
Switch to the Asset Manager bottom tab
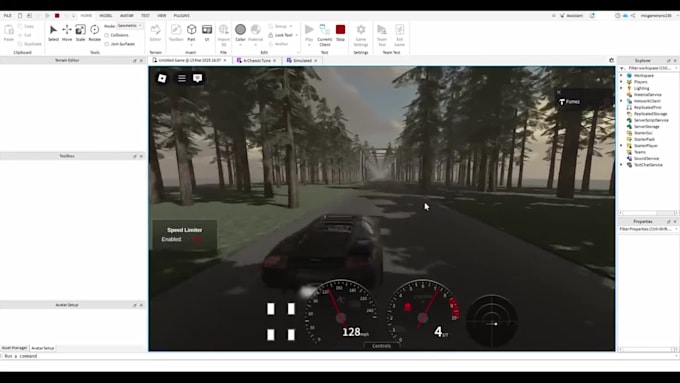point(14,348)
